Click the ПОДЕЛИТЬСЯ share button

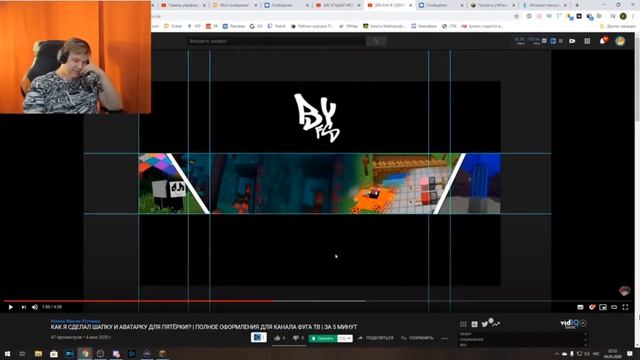(x=376, y=338)
